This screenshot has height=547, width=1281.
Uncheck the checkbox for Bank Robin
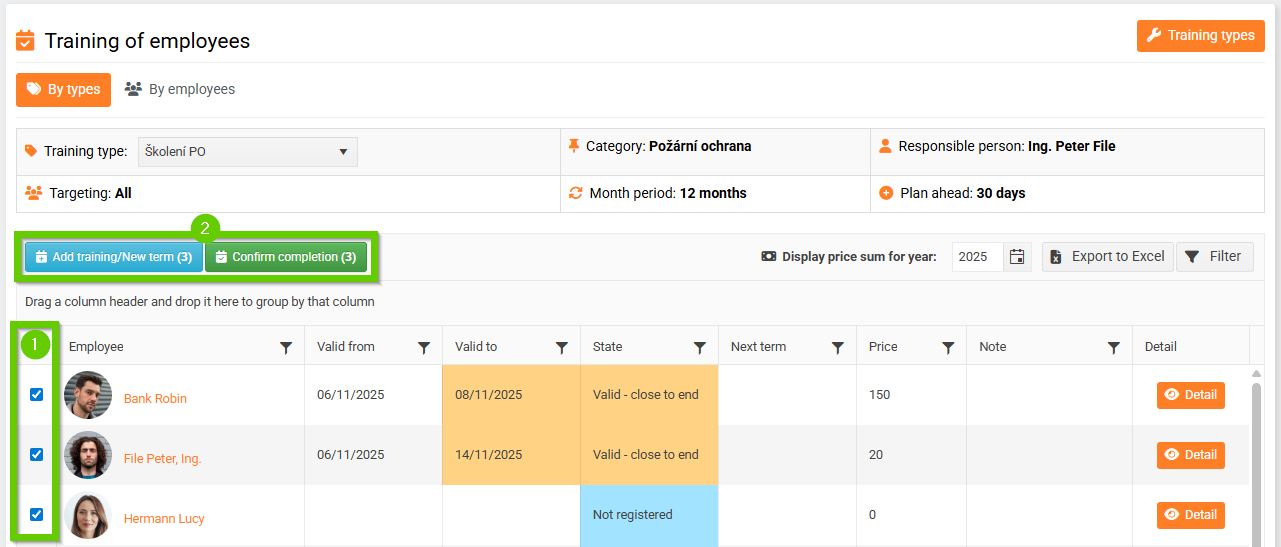37,394
